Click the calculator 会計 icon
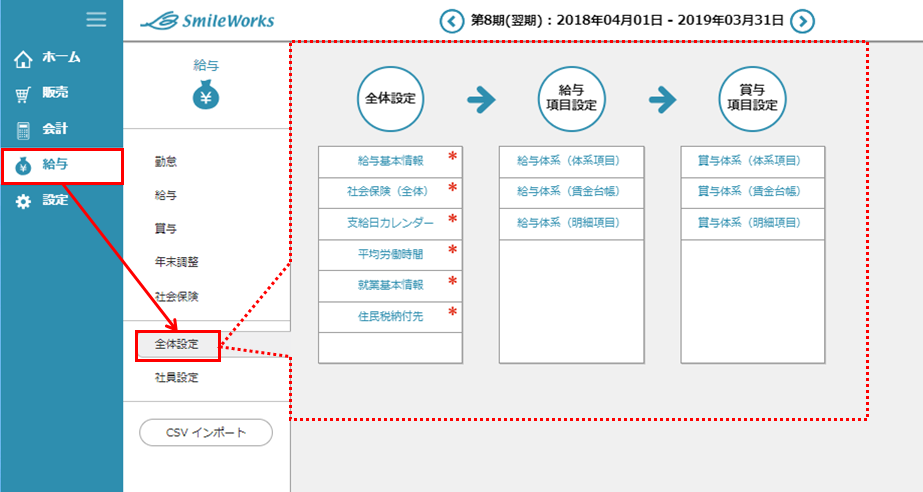The width and height of the screenshot is (923, 492). coord(23,130)
